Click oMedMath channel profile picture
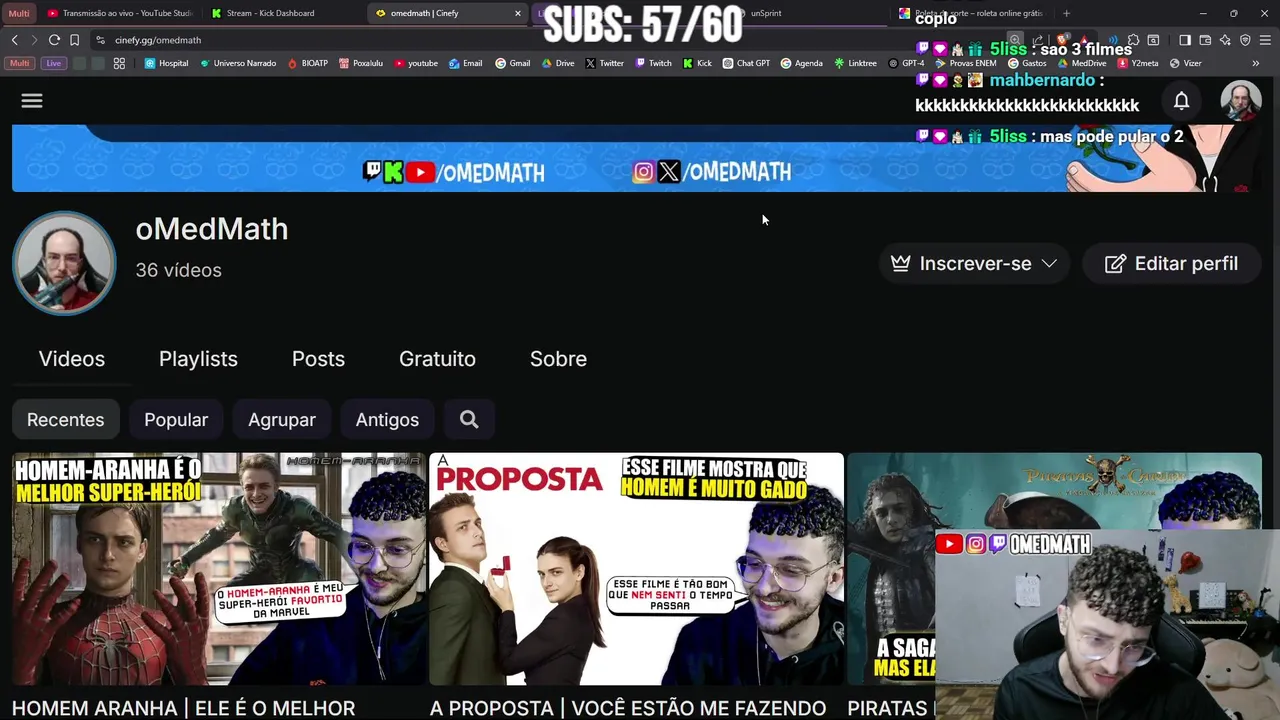This screenshot has height=720, width=1280. 64,264
